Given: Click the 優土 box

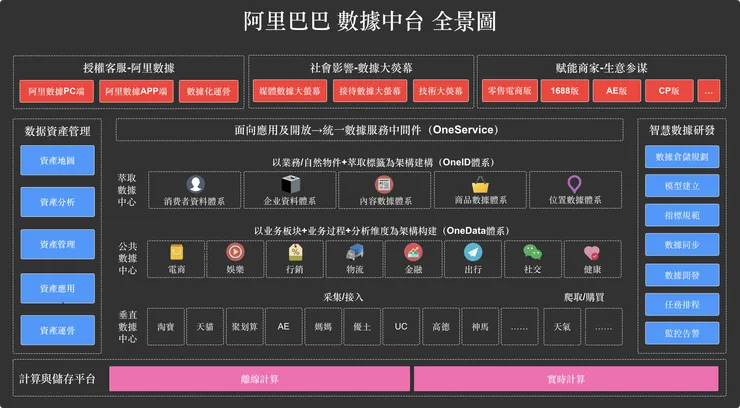Looking at the screenshot, I should [x=362, y=326].
